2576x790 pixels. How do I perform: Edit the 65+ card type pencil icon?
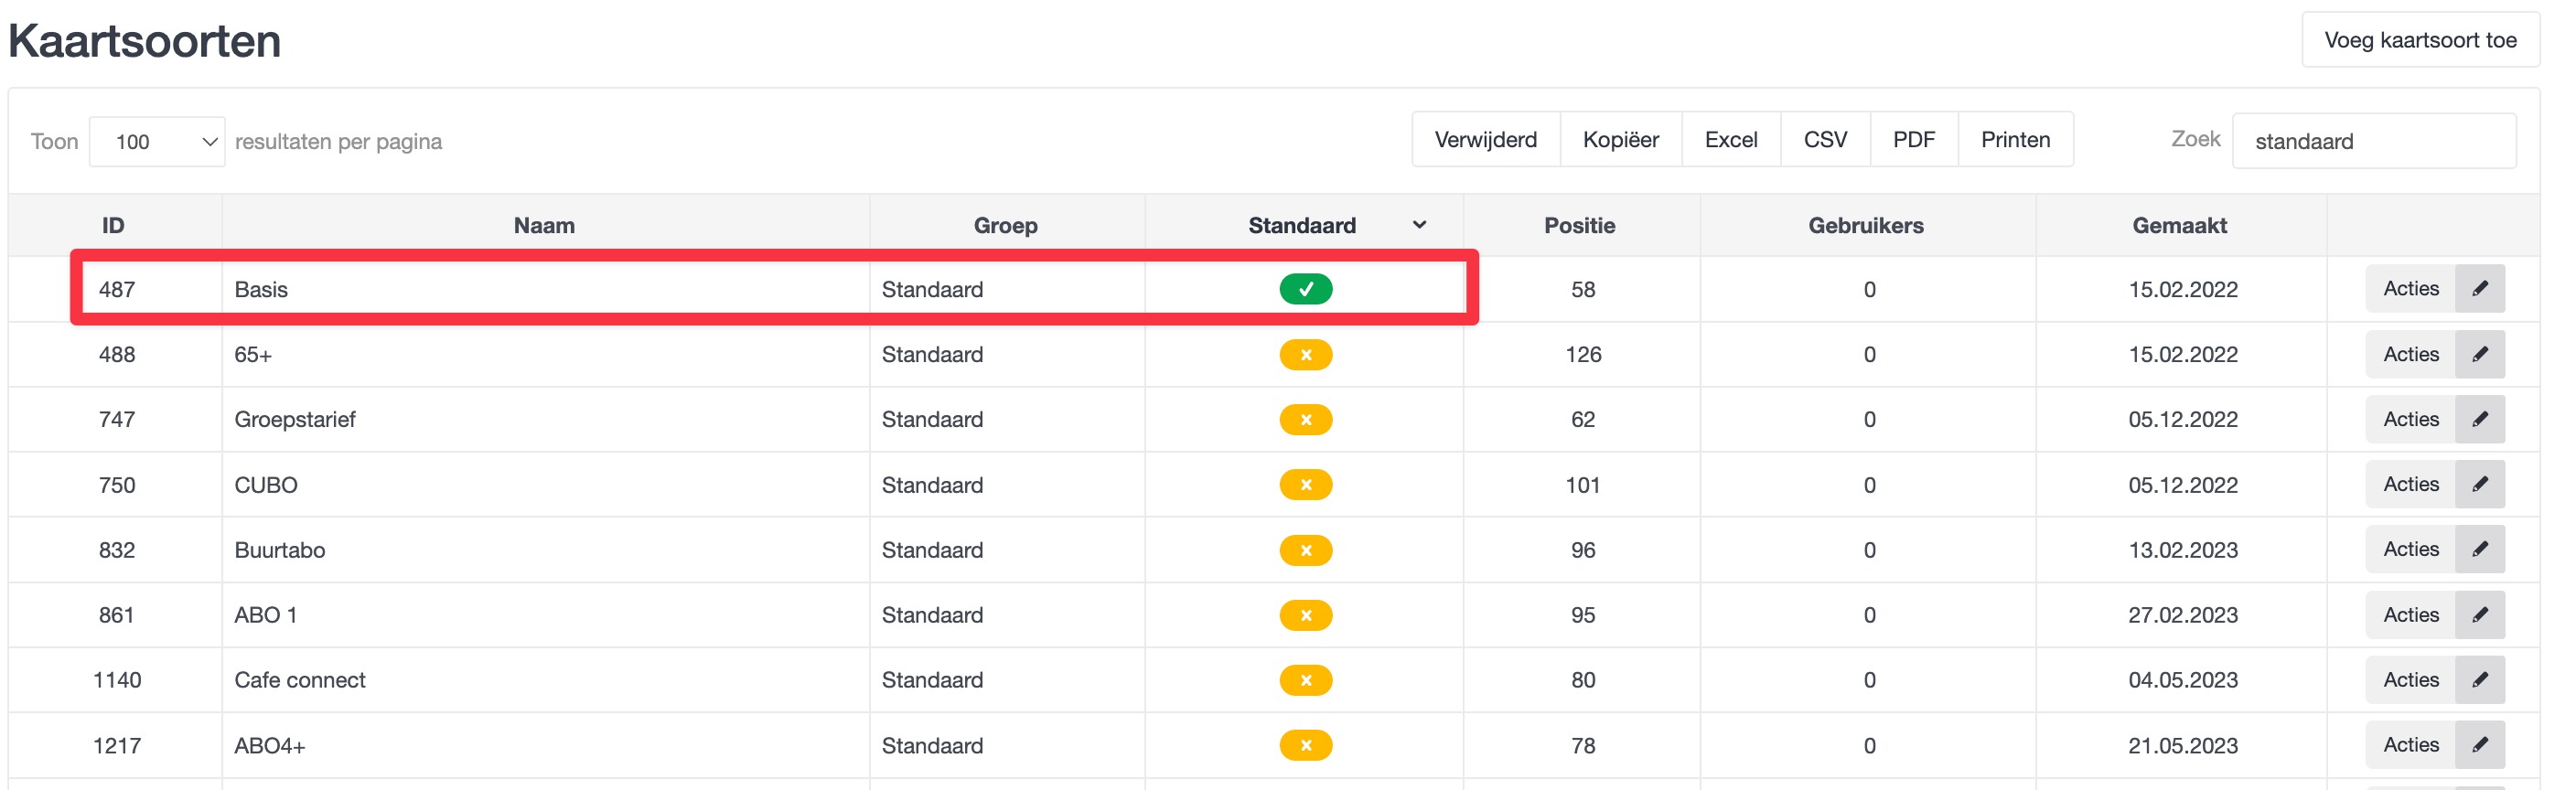2479,354
